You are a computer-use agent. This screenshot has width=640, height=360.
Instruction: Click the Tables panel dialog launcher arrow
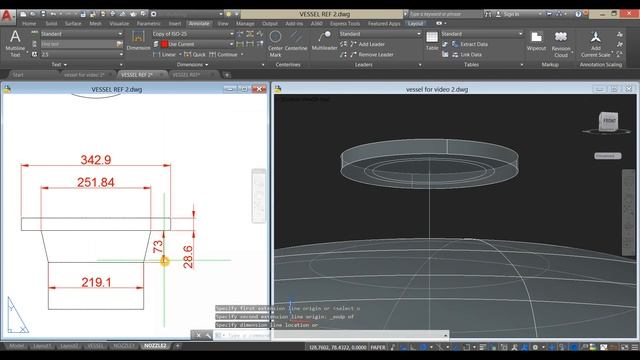pyautogui.click(x=522, y=65)
